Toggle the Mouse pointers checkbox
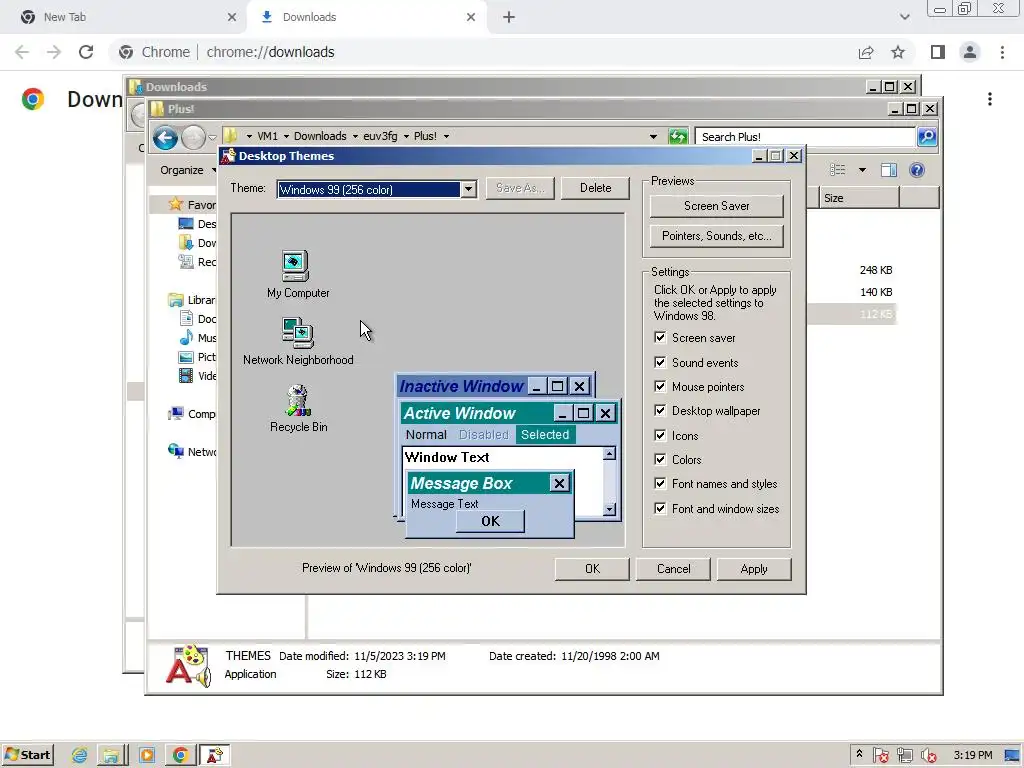Viewport: 1024px width, 768px height. (660, 387)
